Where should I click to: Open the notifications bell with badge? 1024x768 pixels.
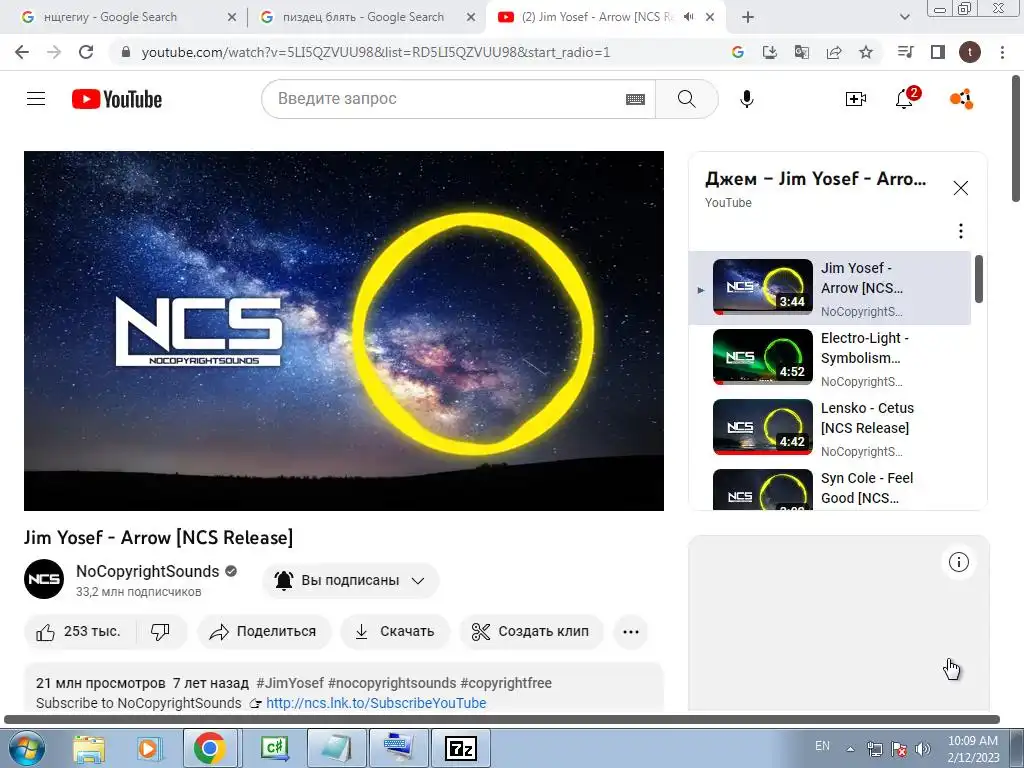[x=906, y=98]
